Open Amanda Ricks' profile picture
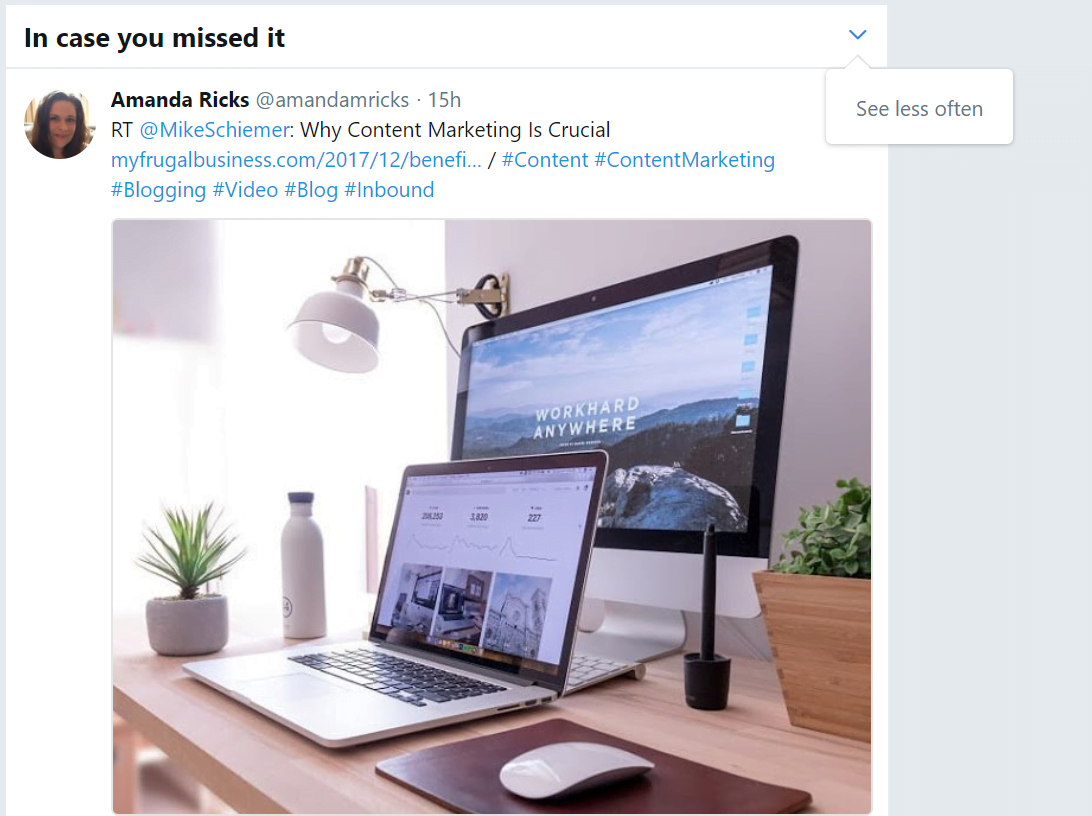This screenshot has height=816, width=1092. click(59, 124)
